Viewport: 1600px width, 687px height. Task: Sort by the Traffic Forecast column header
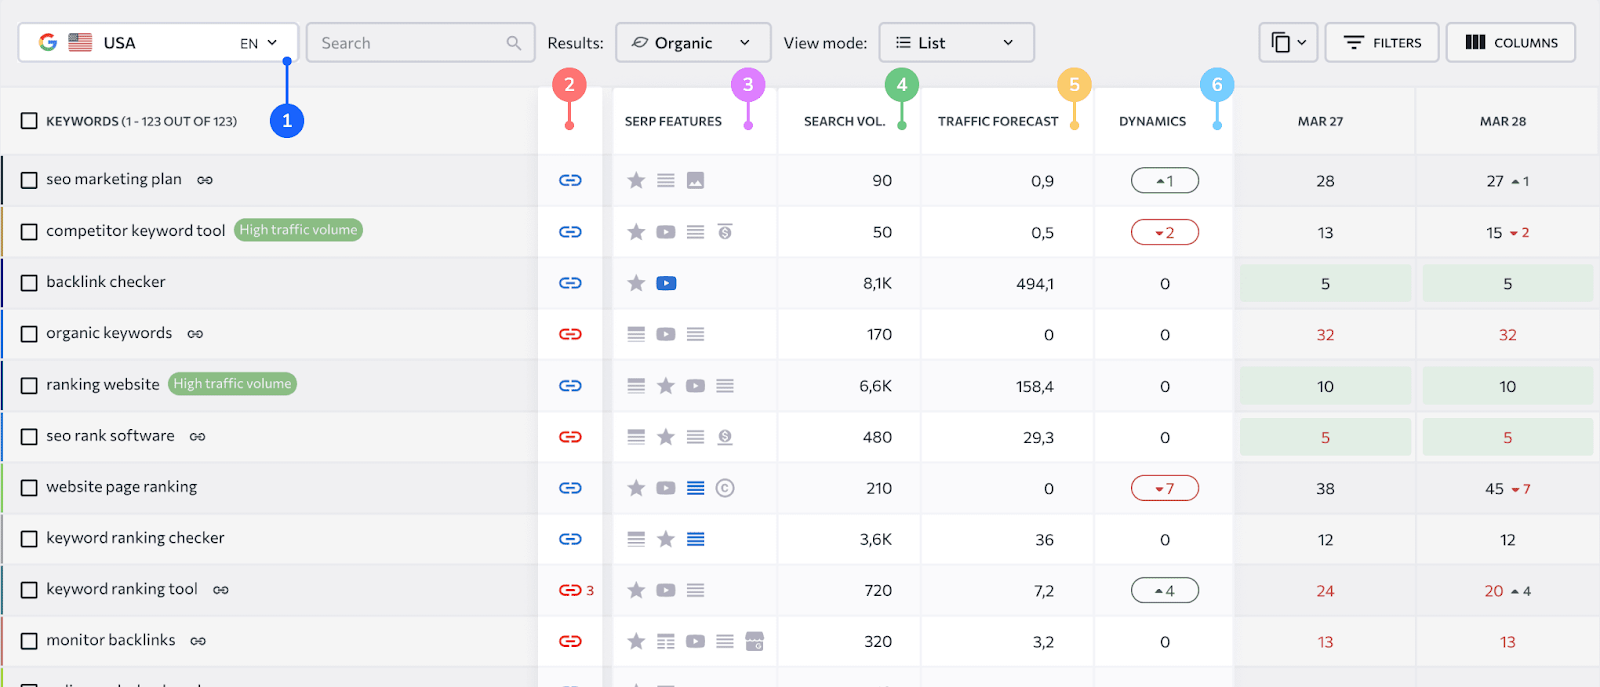(998, 121)
